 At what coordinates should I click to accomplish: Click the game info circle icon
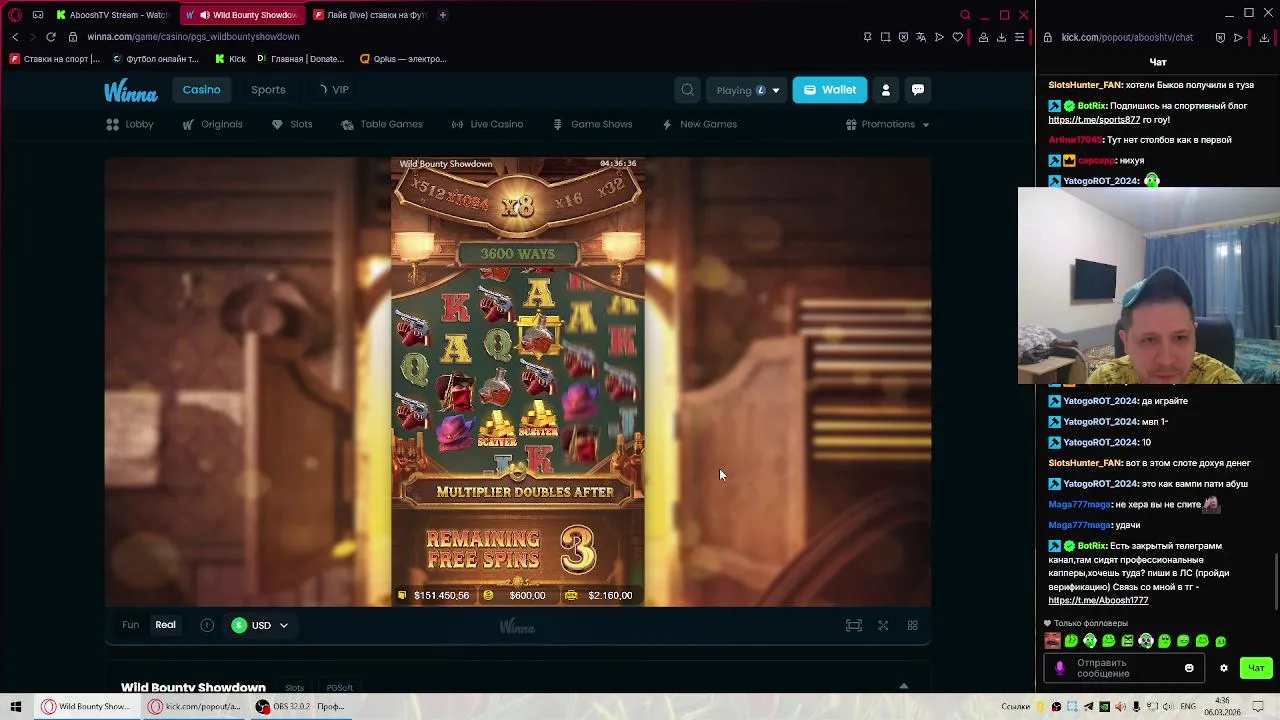207,625
